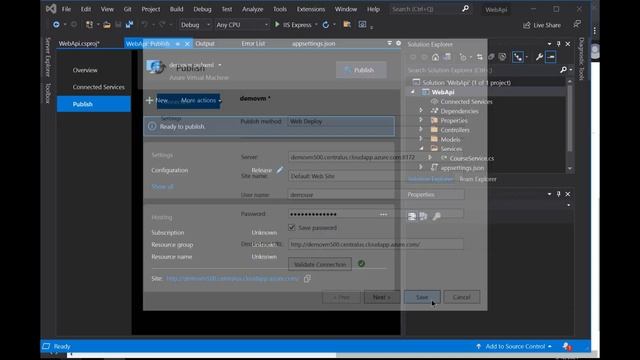This screenshot has height=360, width=640.
Task: Open the Any CPU platform dropdown
Action: pyautogui.click(x=242, y=25)
